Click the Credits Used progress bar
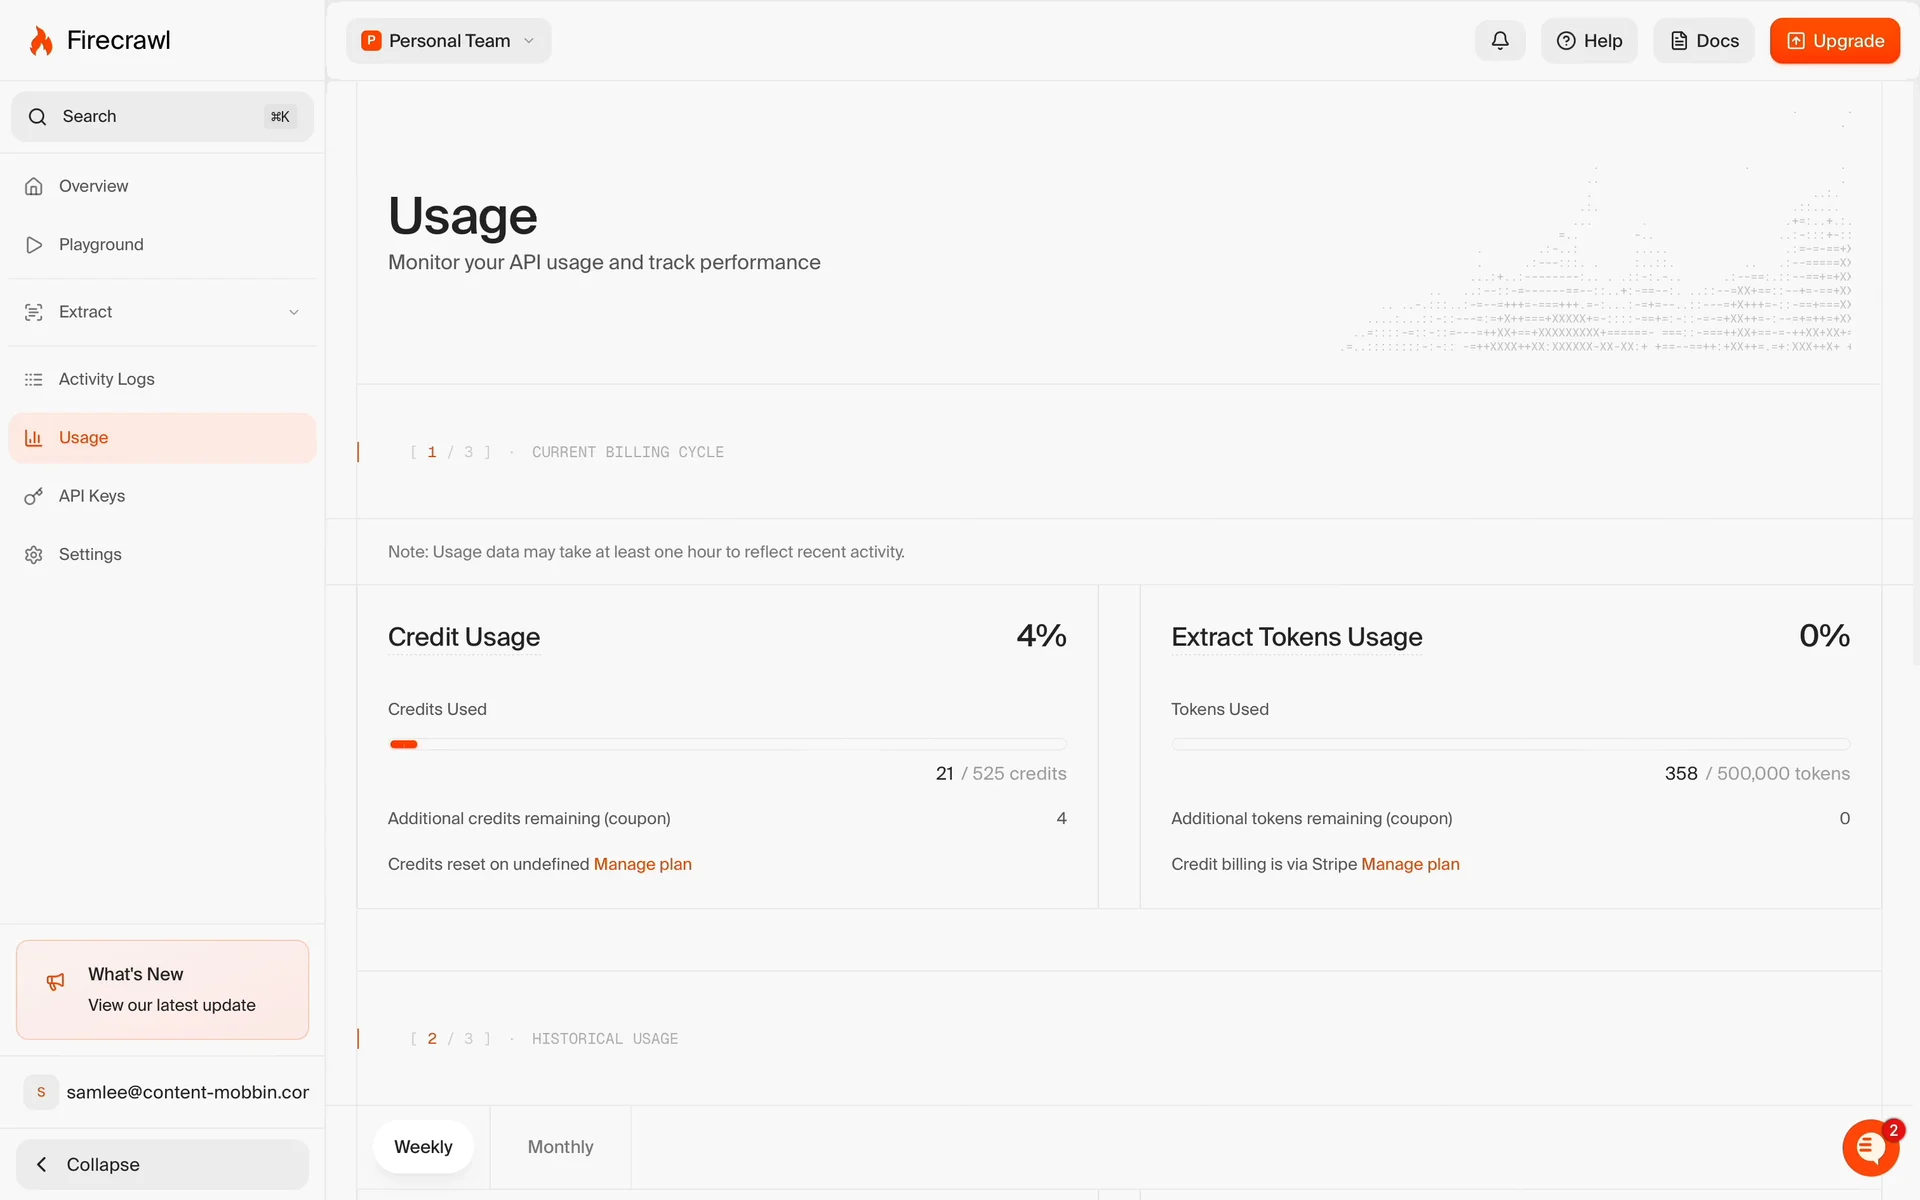This screenshot has width=1920, height=1200. (x=727, y=744)
